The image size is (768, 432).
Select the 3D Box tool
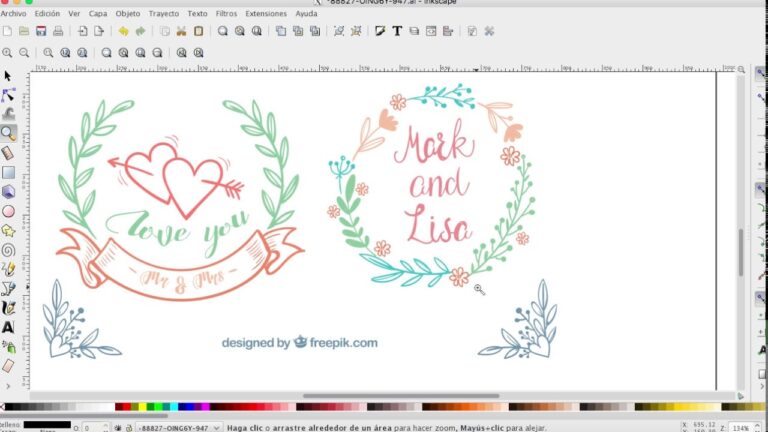pyautogui.click(x=8, y=192)
